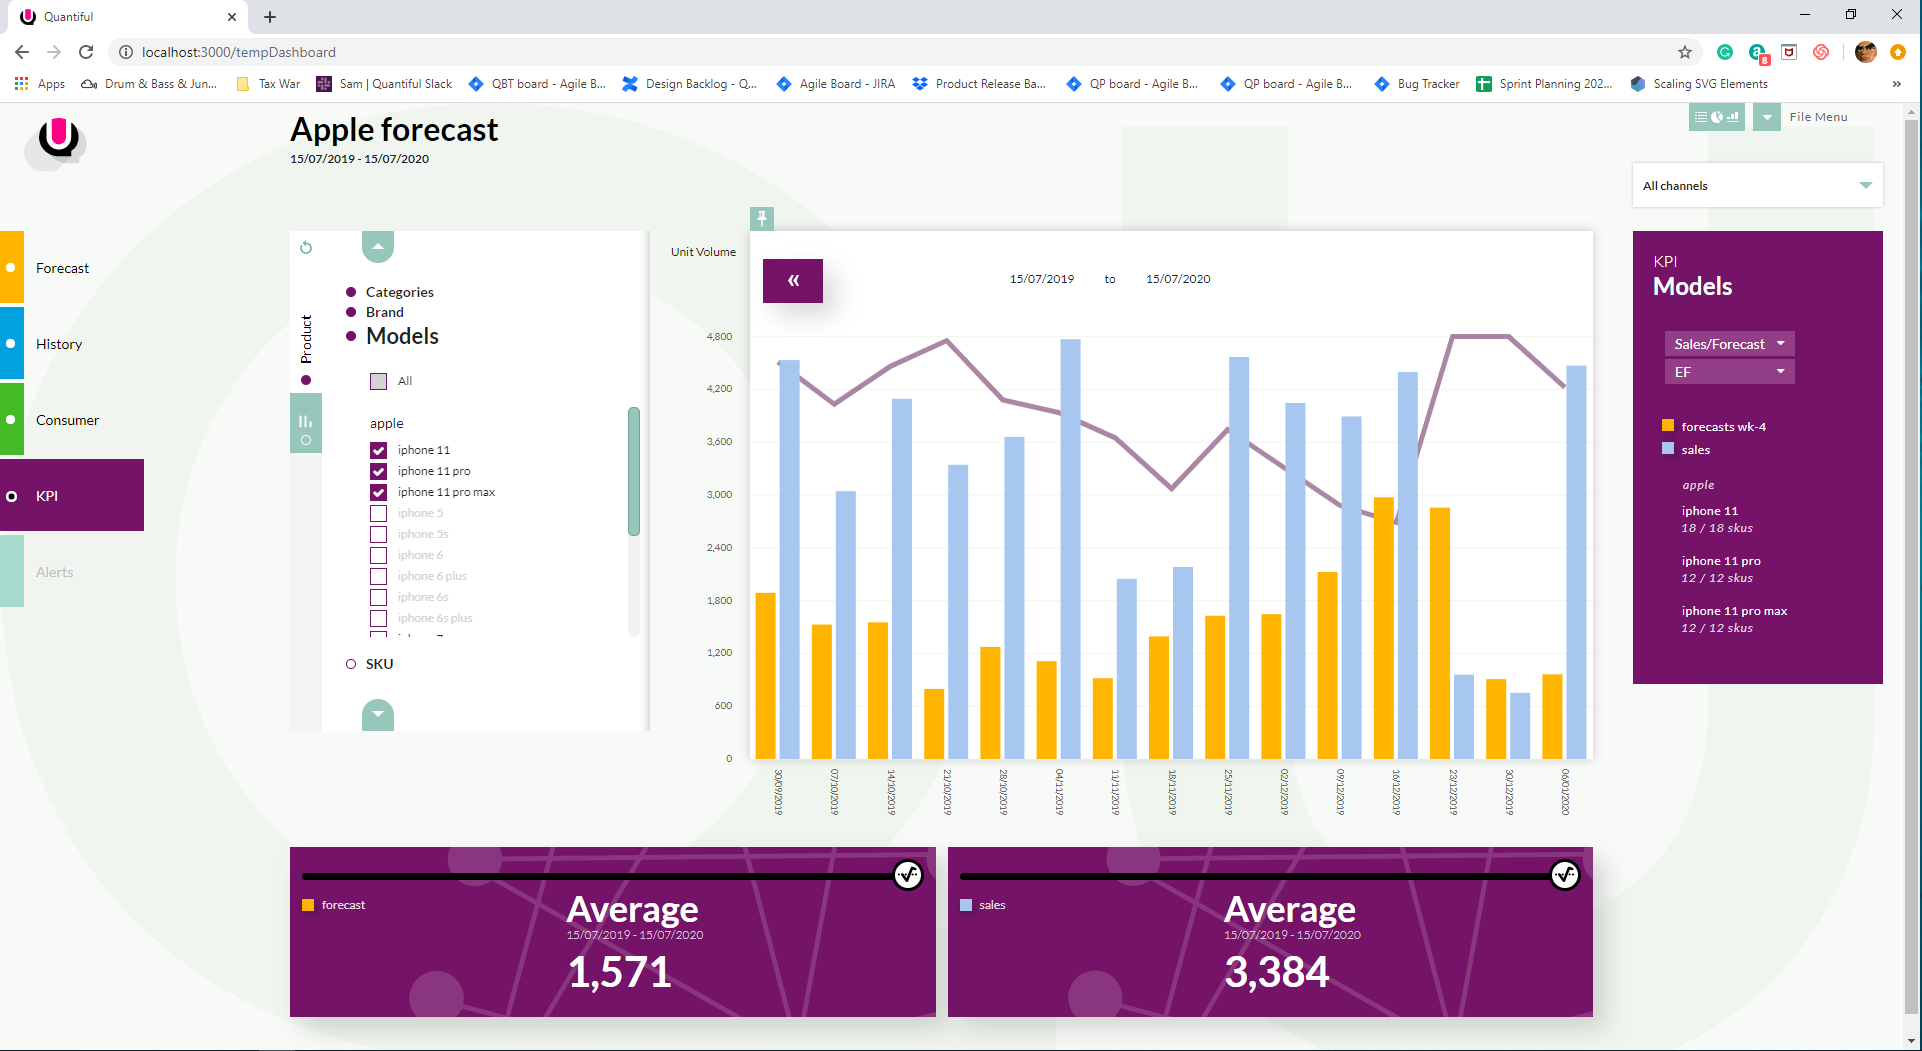Open the Forecast section in the sidebar
The height and width of the screenshot is (1051, 1922).
pos(62,268)
